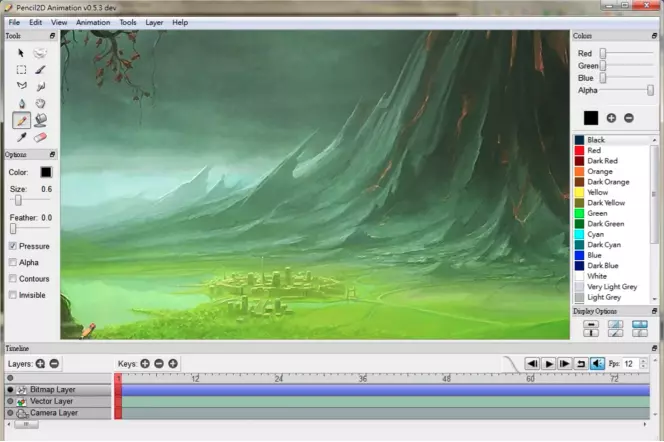Open the Layer menu
Viewport: 664px width, 442px height.
point(154,22)
